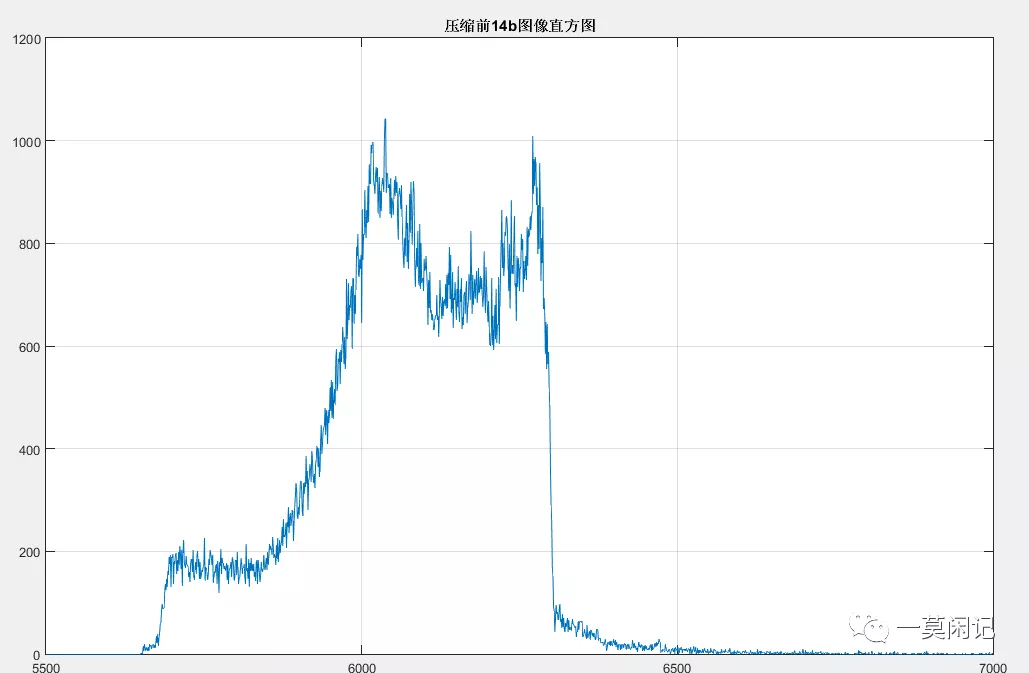Image resolution: width=1029 pixels, height=673 pixels.
Task: Click the y-axis label 1000
Action: click(x=27, y=142)
